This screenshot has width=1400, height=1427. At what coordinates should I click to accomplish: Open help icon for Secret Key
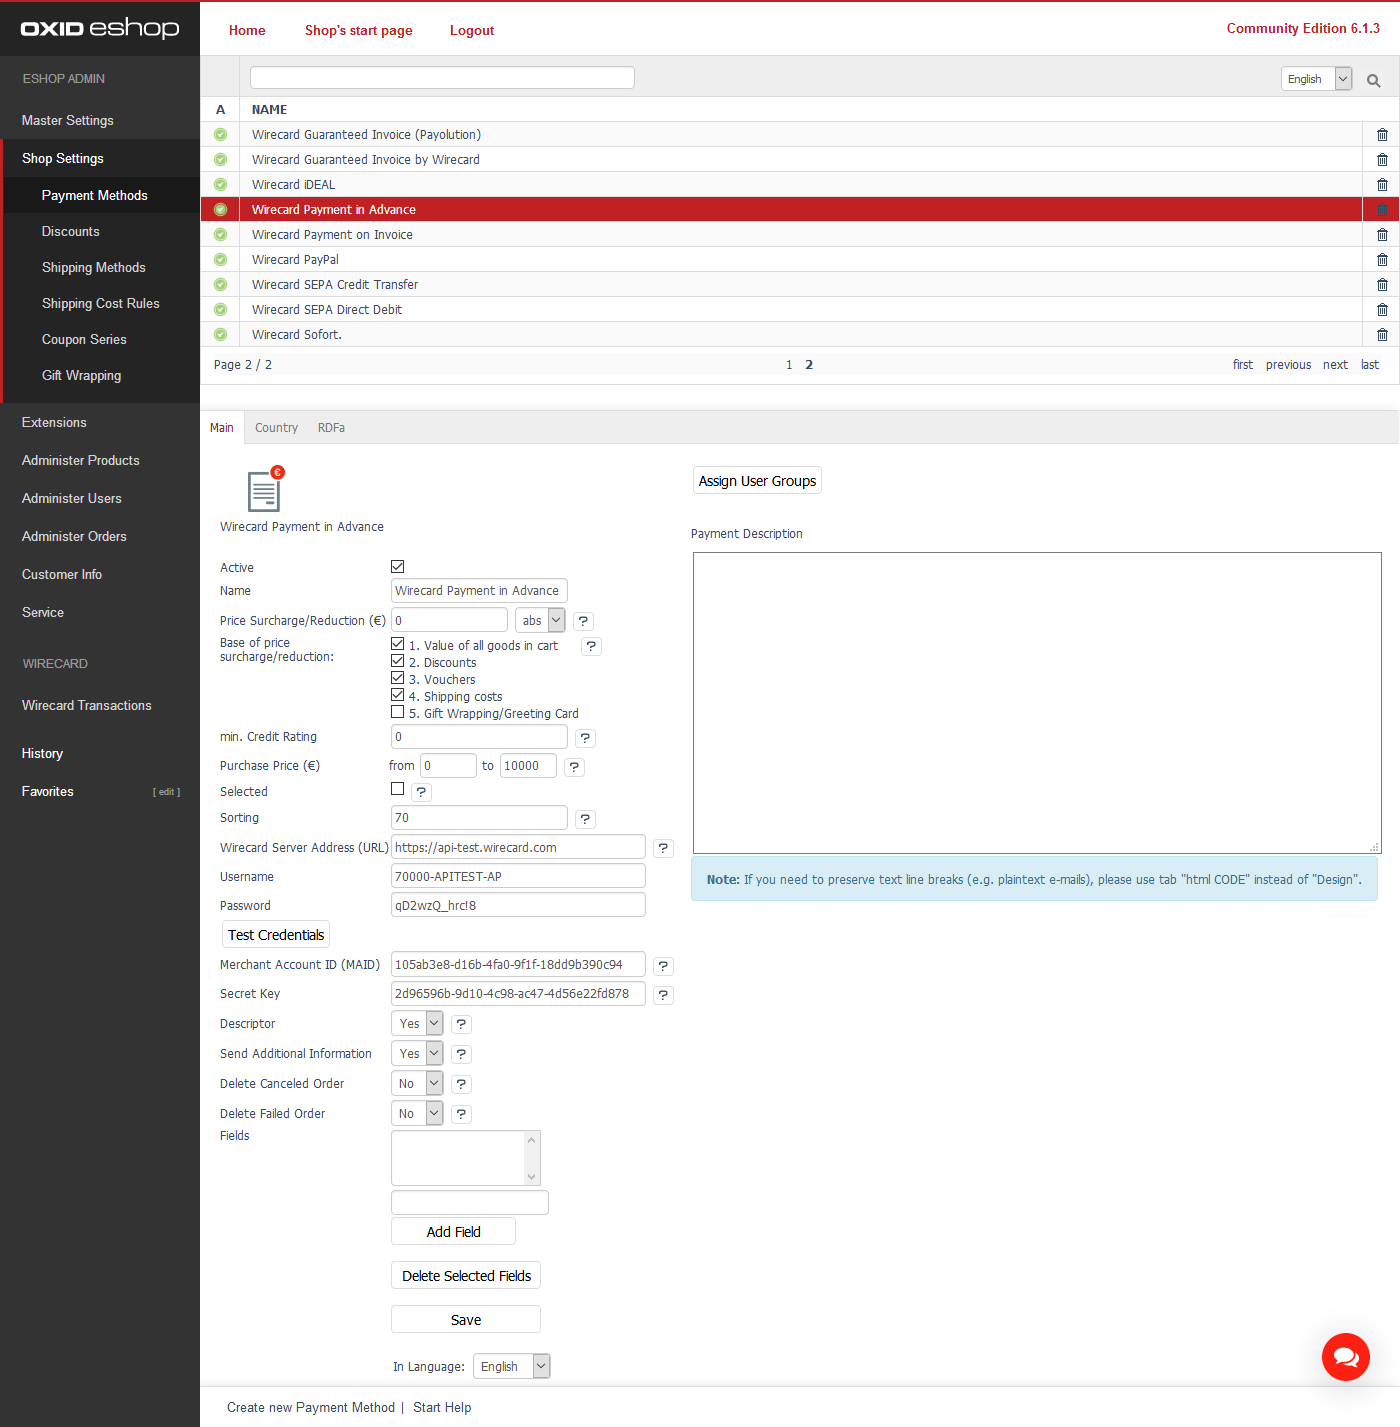(663, 995)
